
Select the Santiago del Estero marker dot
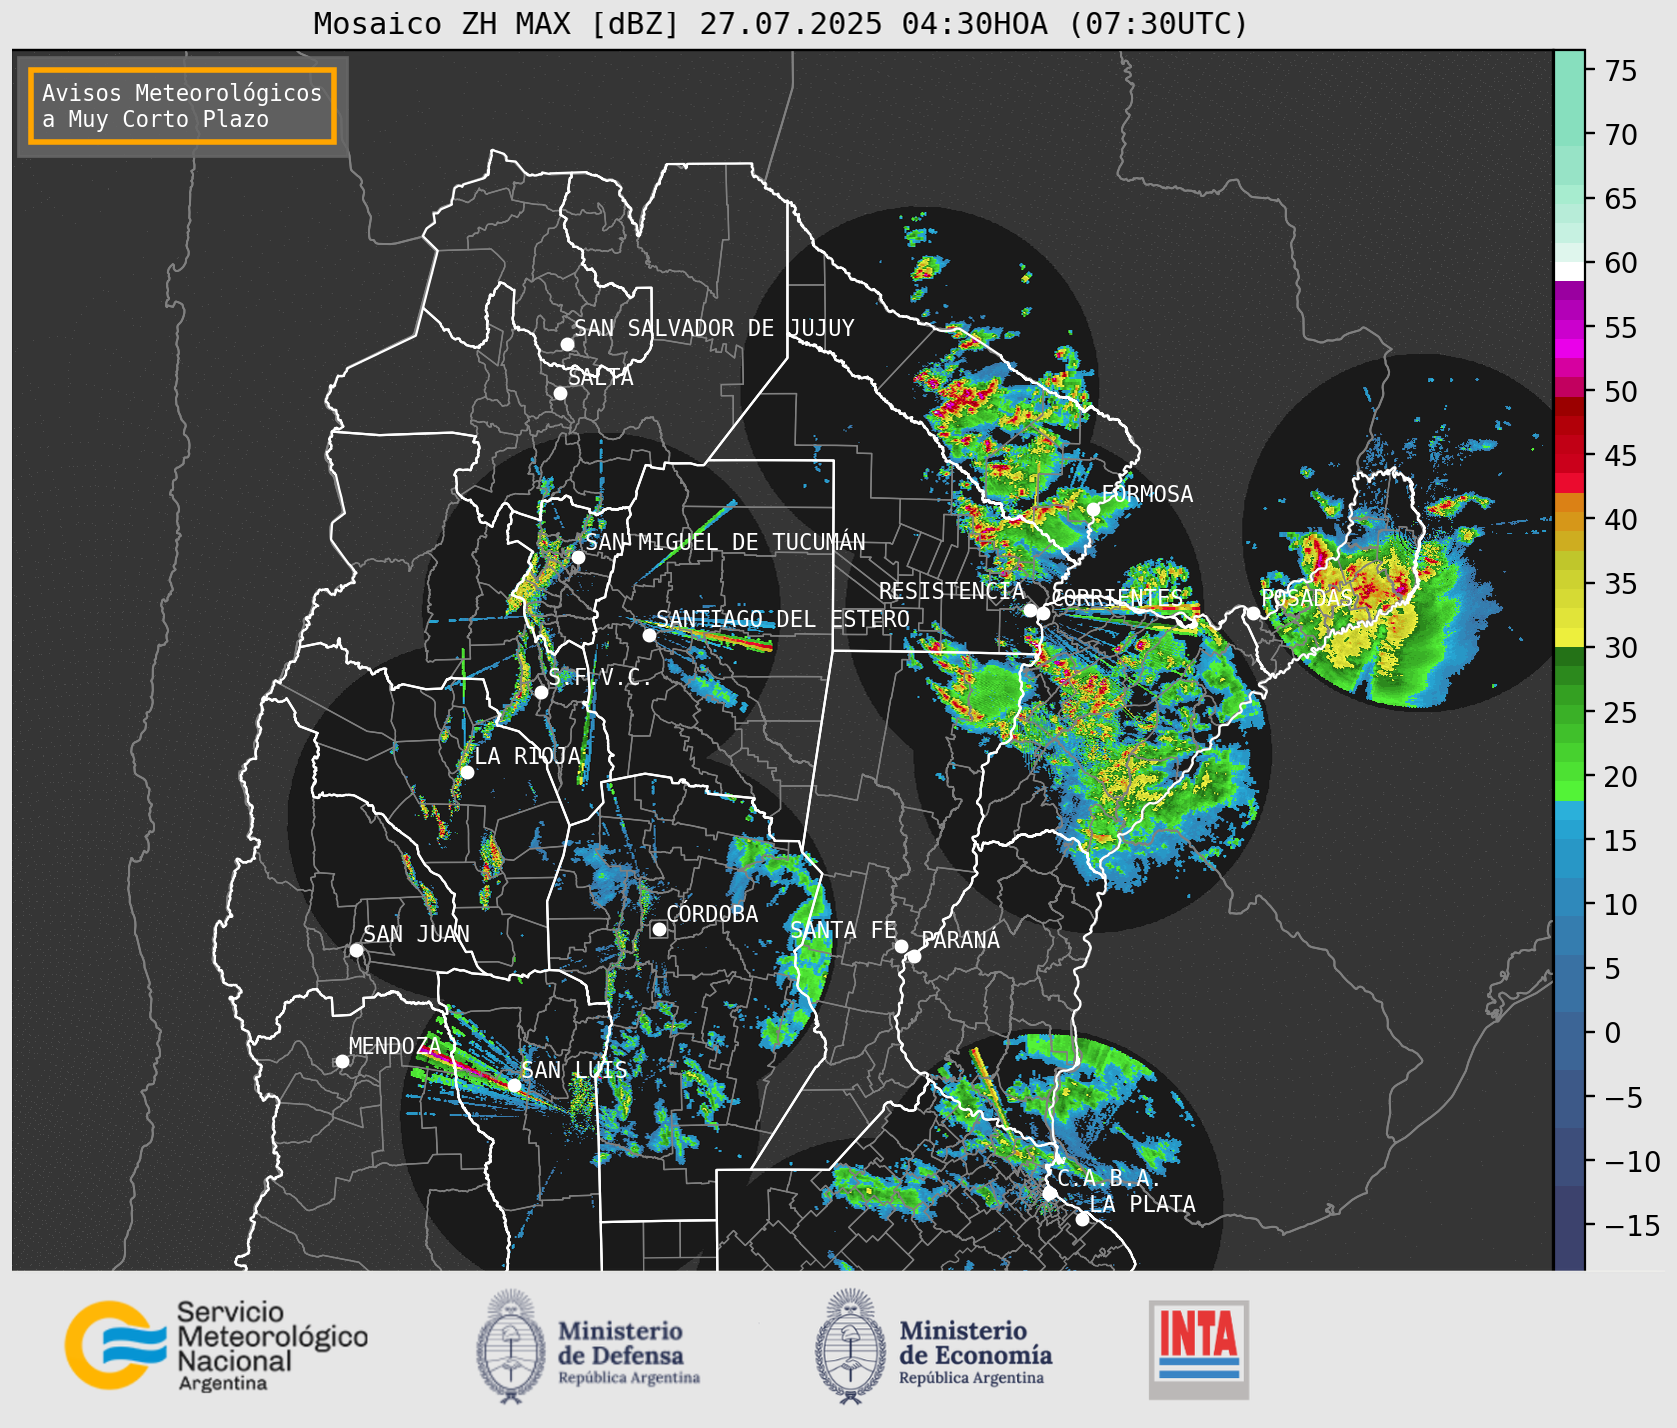(x=649, y=635)
